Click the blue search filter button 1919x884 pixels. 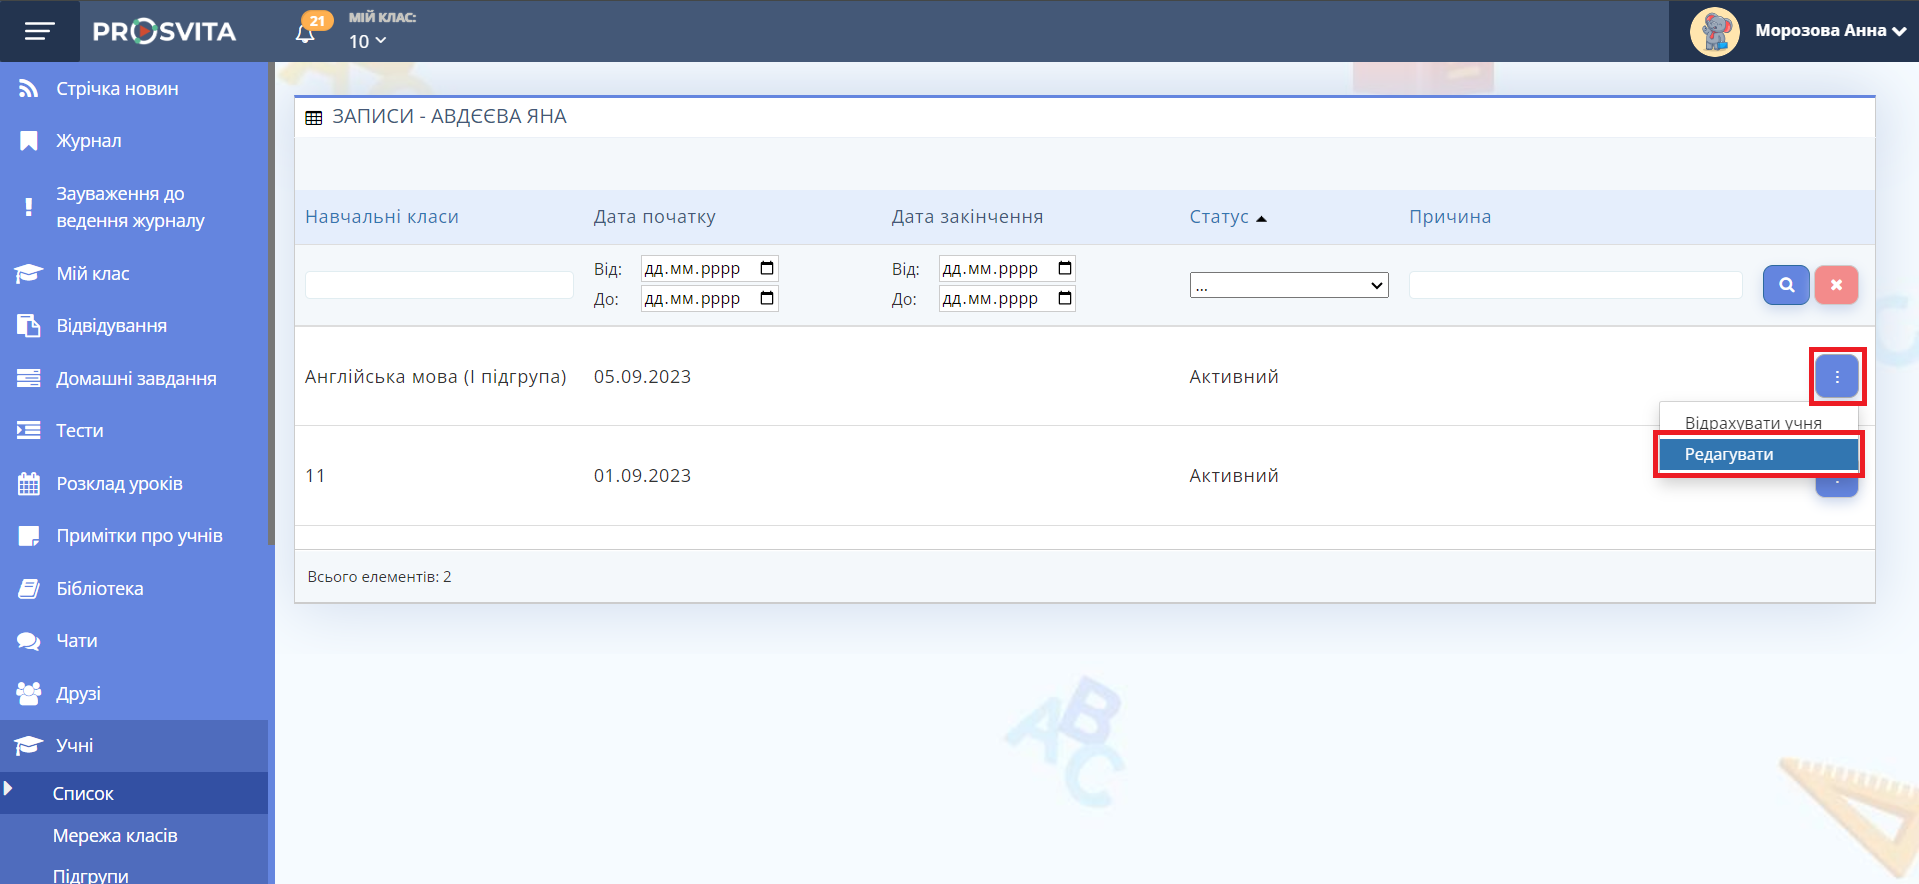pyautogui.click(x=1785, y=285)
